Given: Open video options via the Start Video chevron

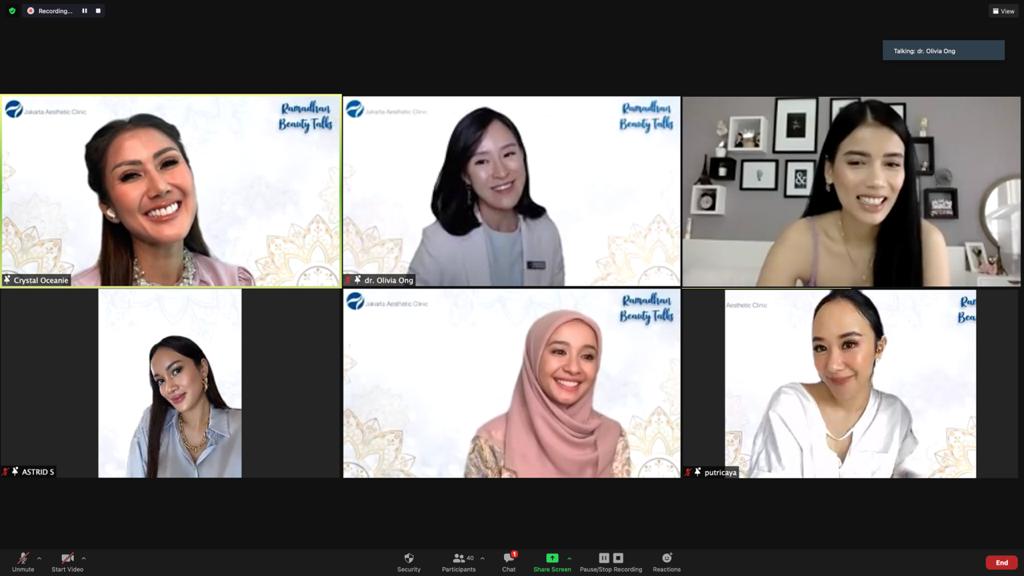Looking at the screenshot, I should (x=84, y=558).
